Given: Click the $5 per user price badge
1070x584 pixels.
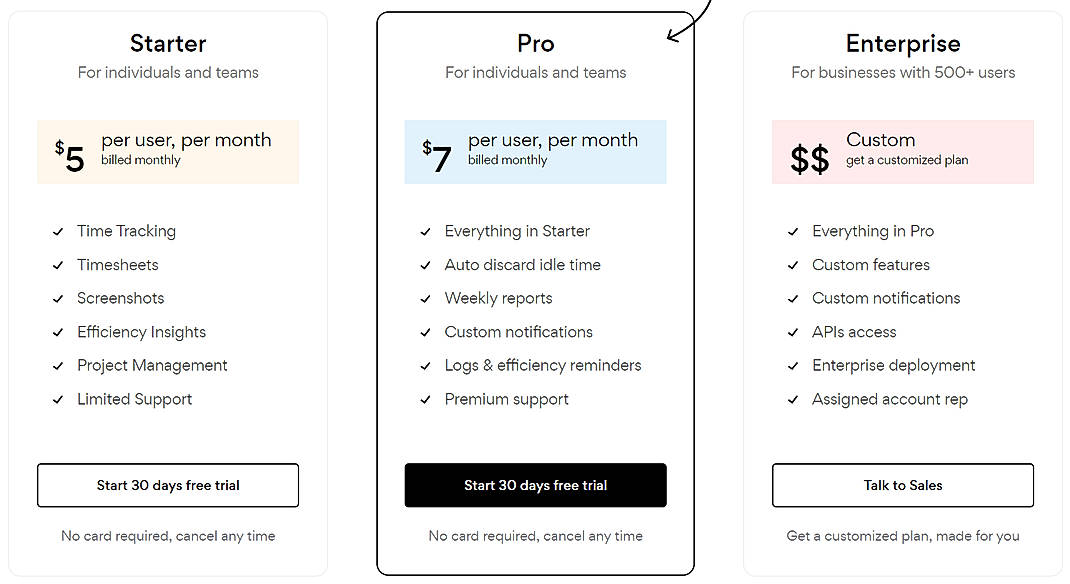Looking at the screenshot, I should pyautogui.click(x=167, y=152).
